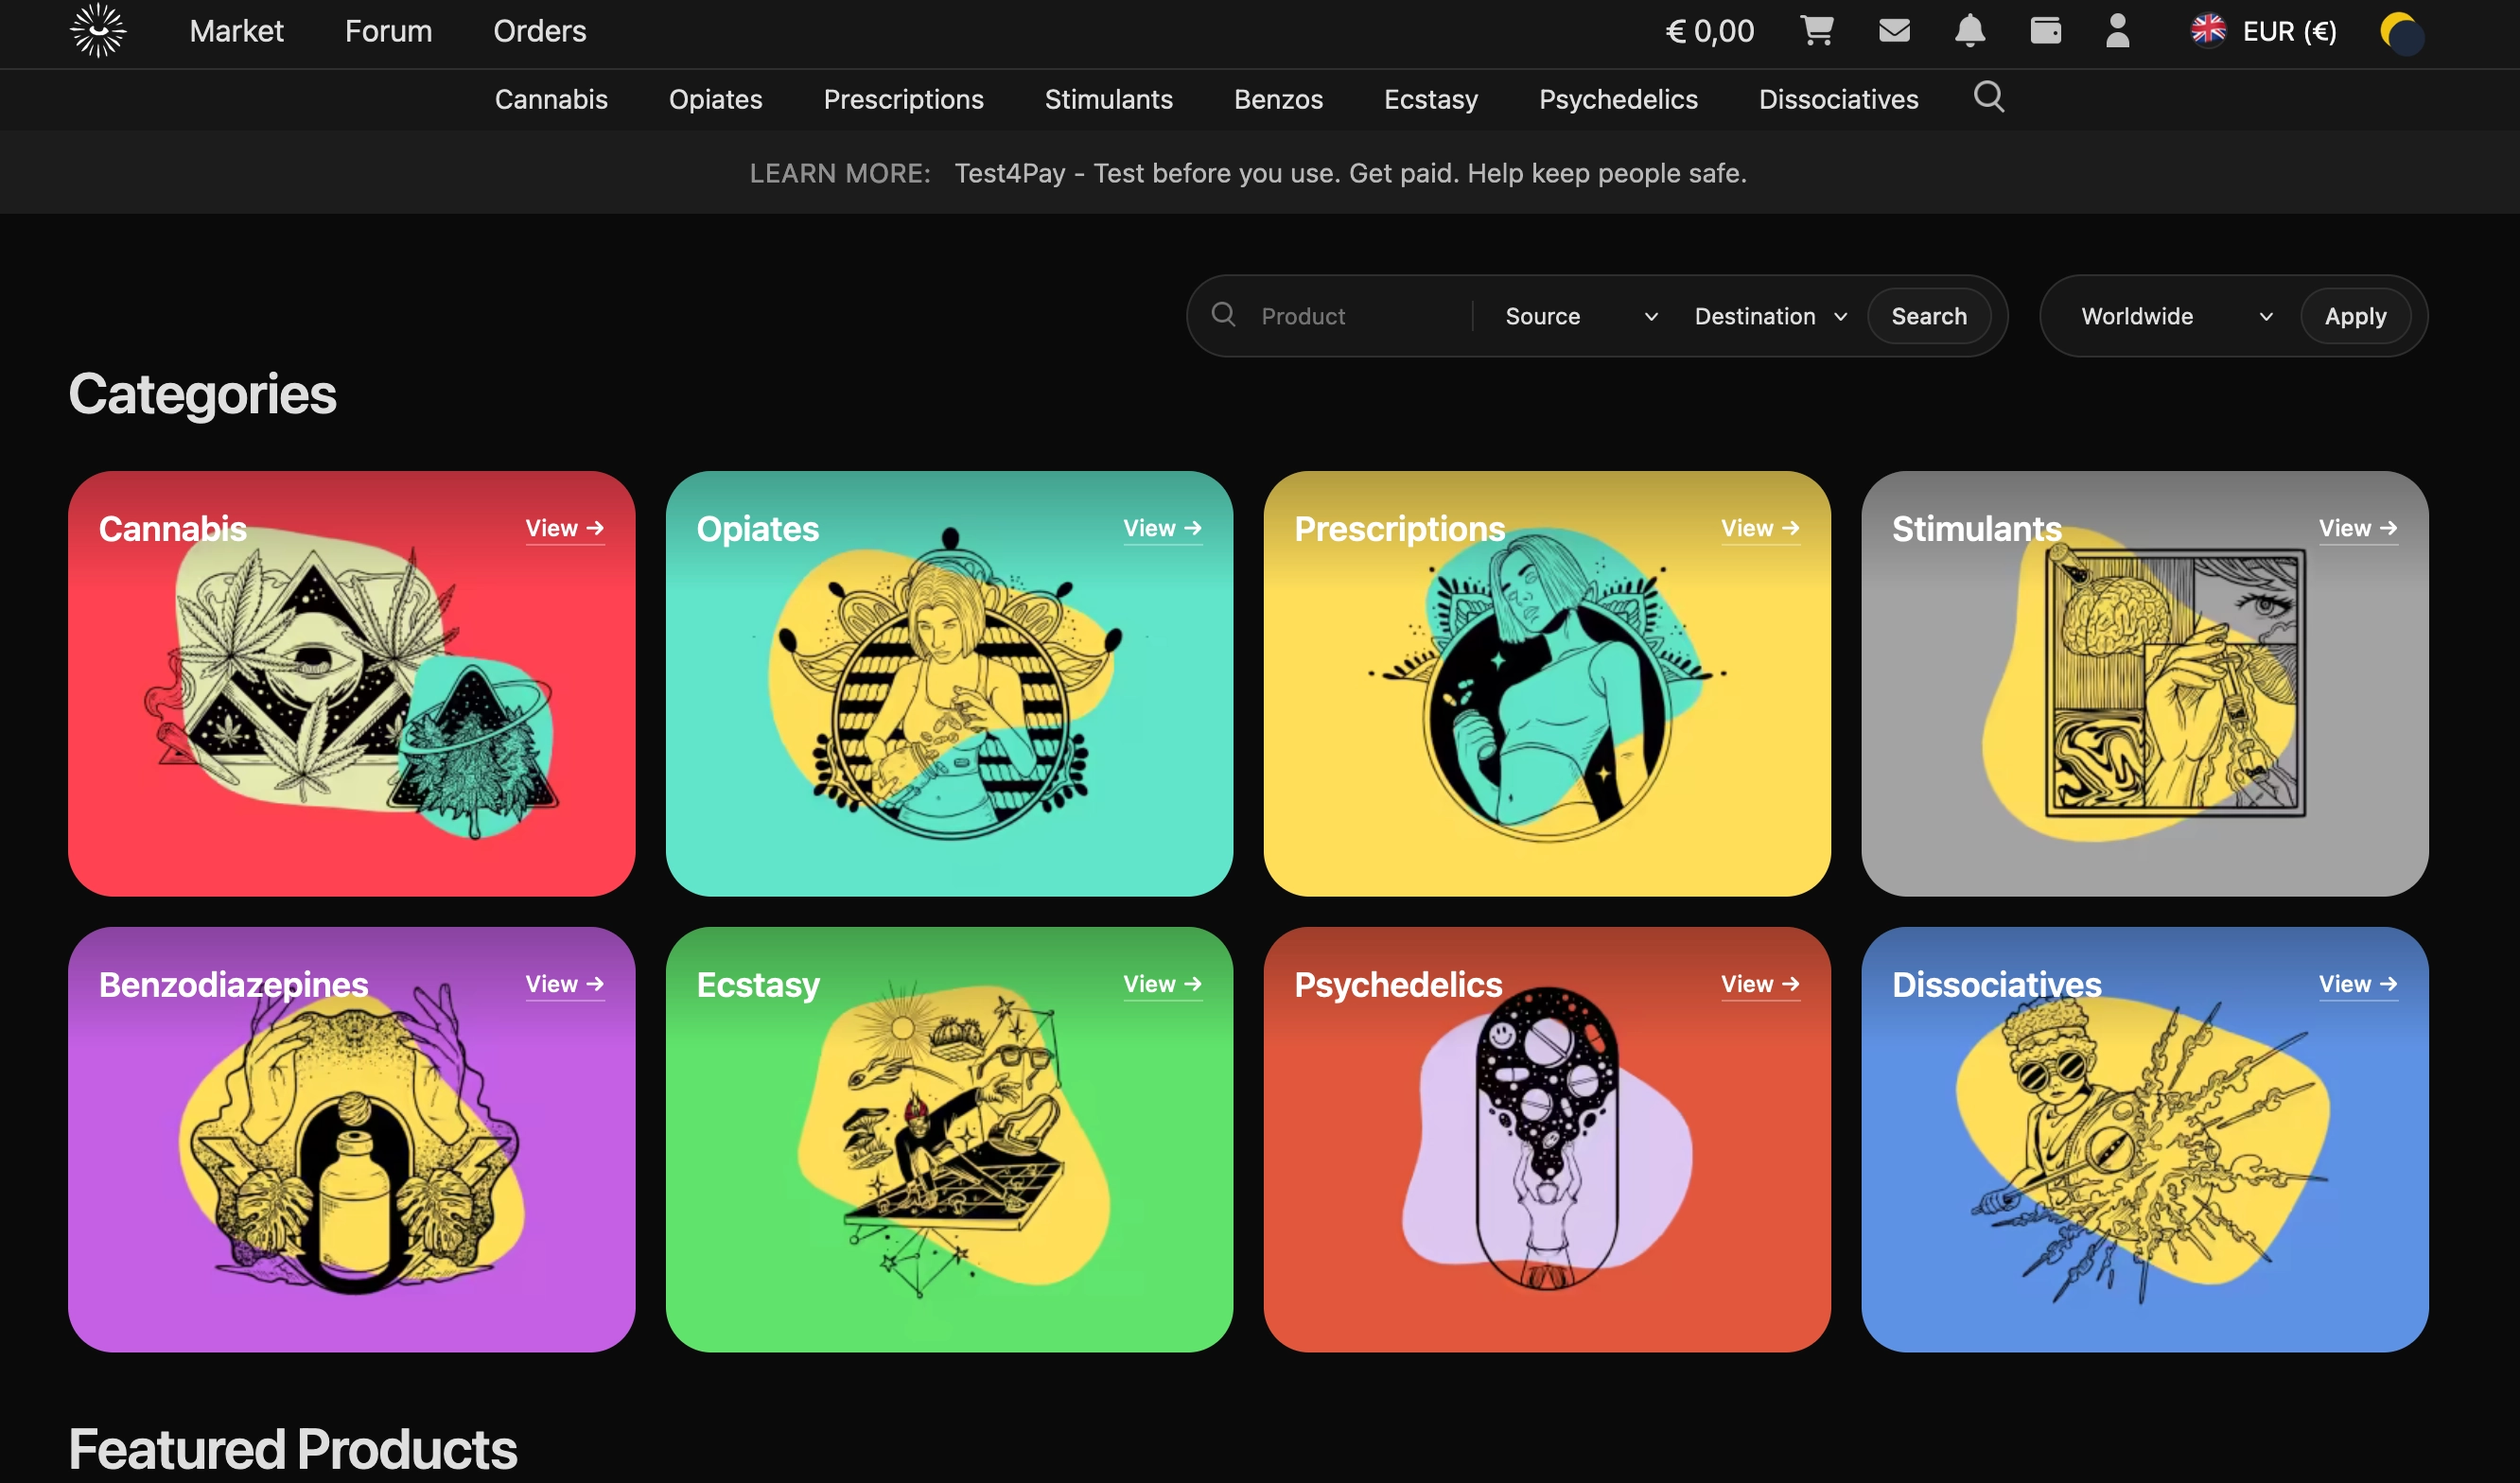Viewport: 2520px width, 1483px height.
Task: Select the Benzos category tab
Action: [1278, 99]
